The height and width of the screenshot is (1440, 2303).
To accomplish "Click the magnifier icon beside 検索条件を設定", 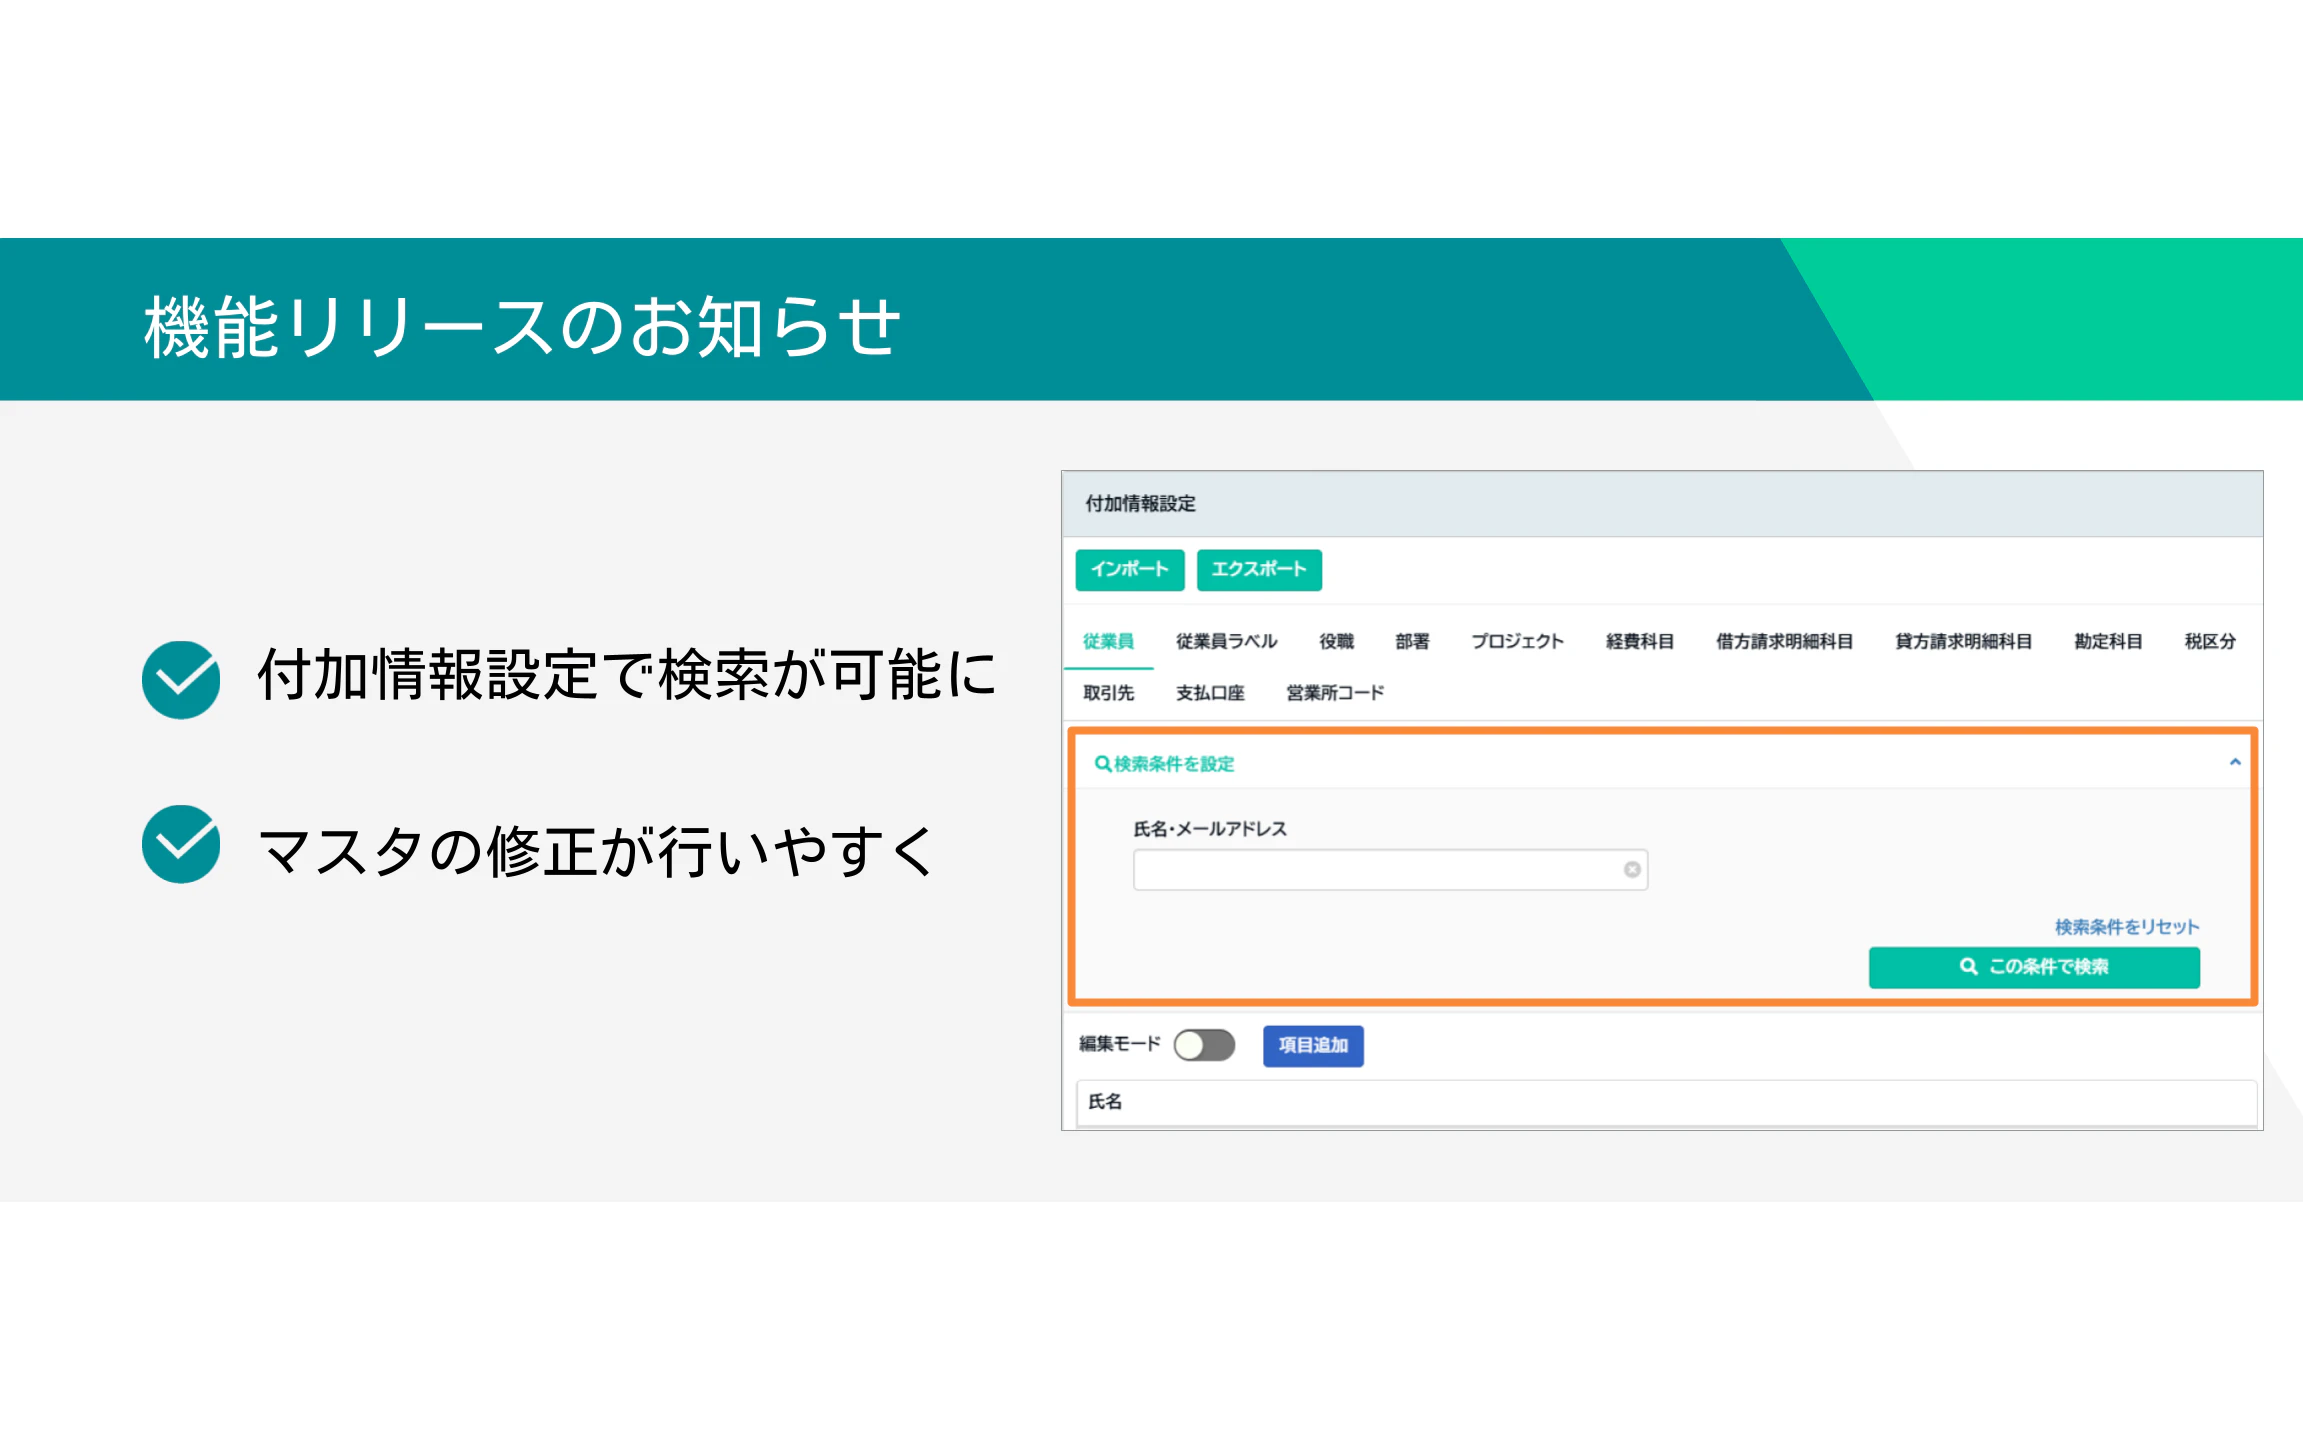I will pos(1102,764).
